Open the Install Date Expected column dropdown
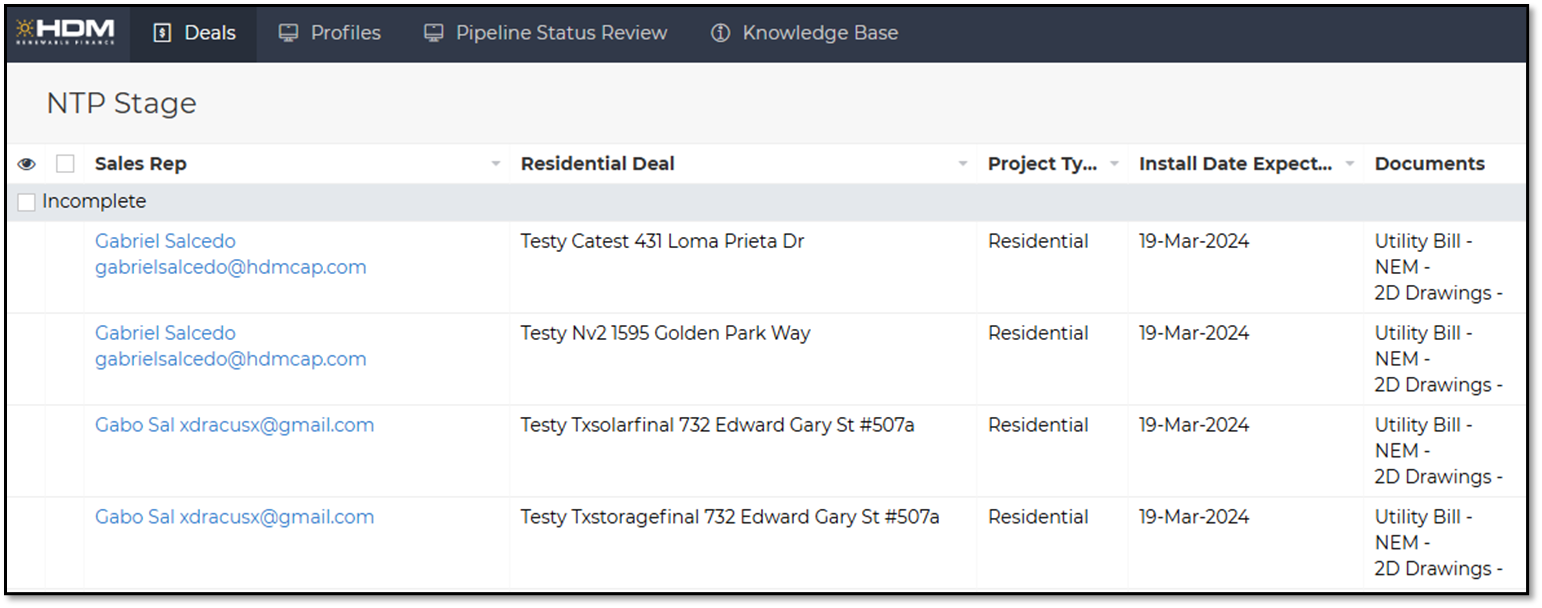This screenshot has height=608, width=1542. click(x=1350, y=164)
